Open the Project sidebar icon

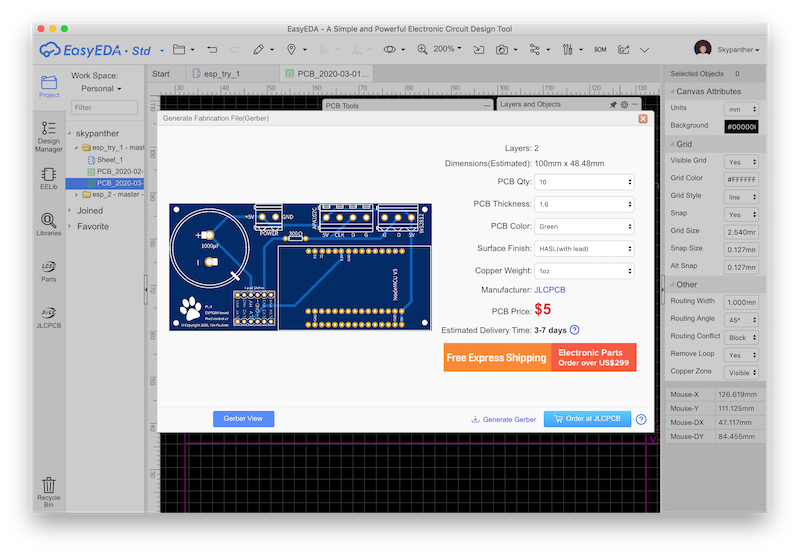coord(49,86)
